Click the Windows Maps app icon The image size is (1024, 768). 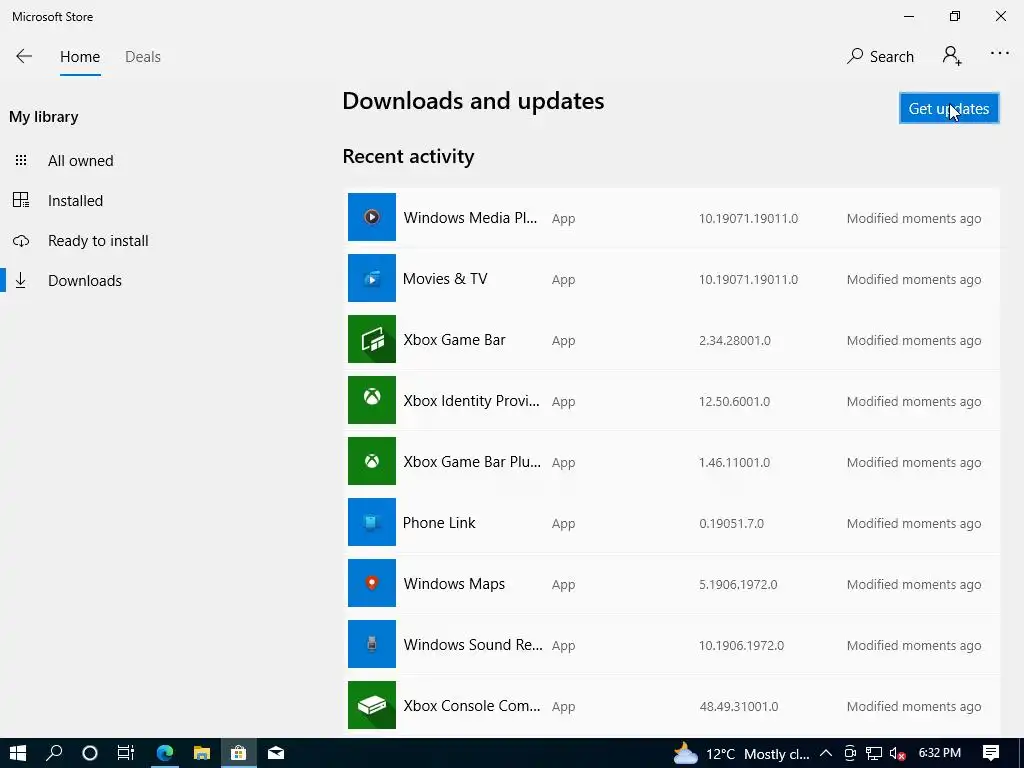coord(372,583)
